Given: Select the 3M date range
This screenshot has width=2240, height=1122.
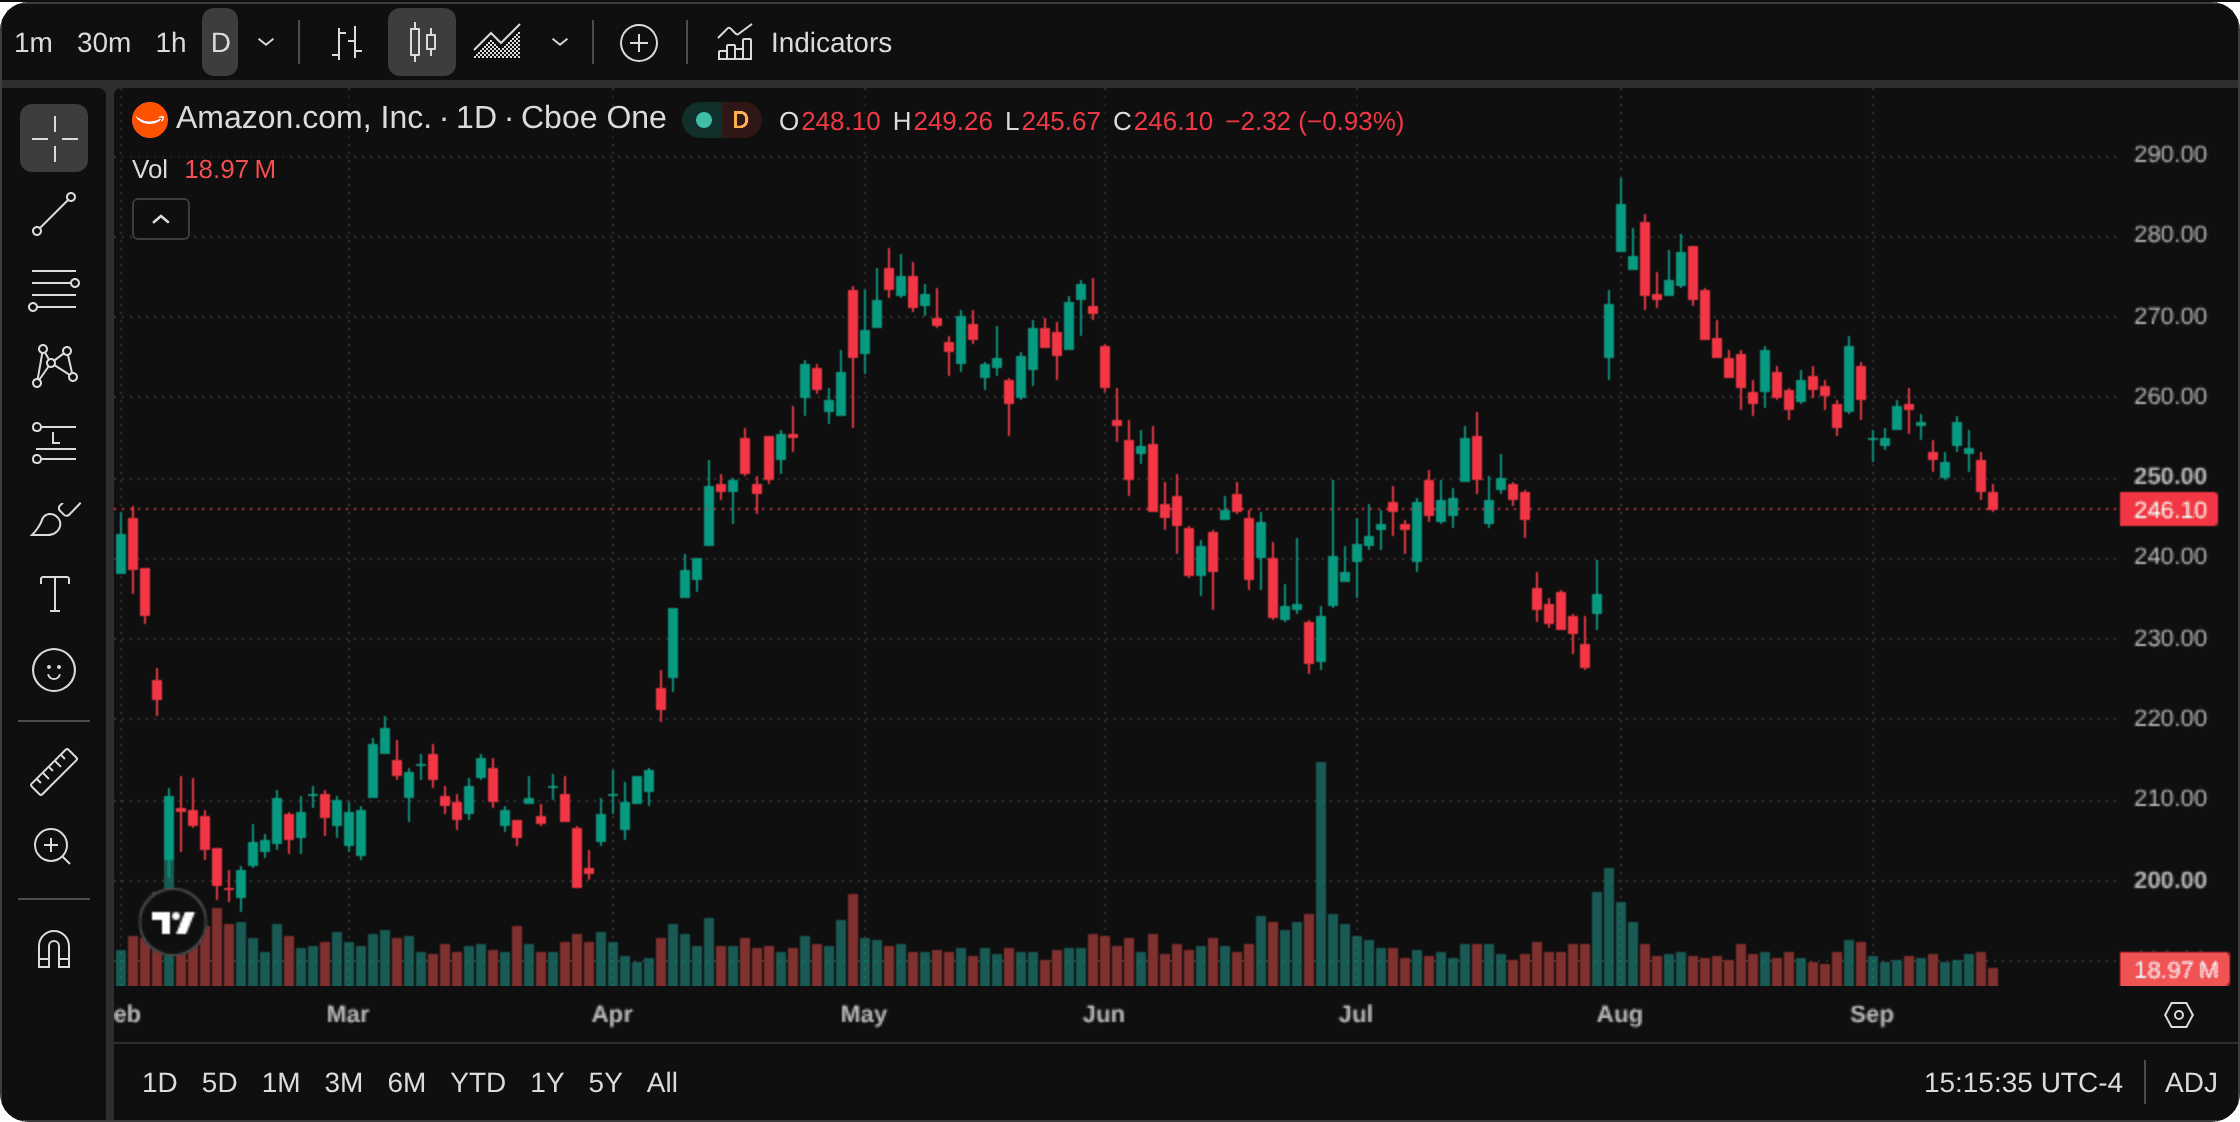Looking at the screenshot, I should click(343, 1082).
